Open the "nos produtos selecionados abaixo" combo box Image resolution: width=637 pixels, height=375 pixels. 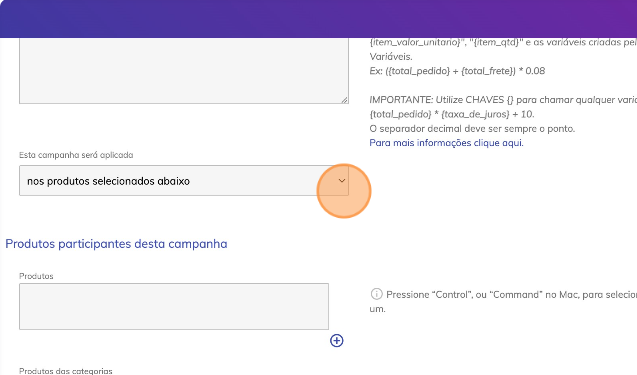[x=184, y=180]
